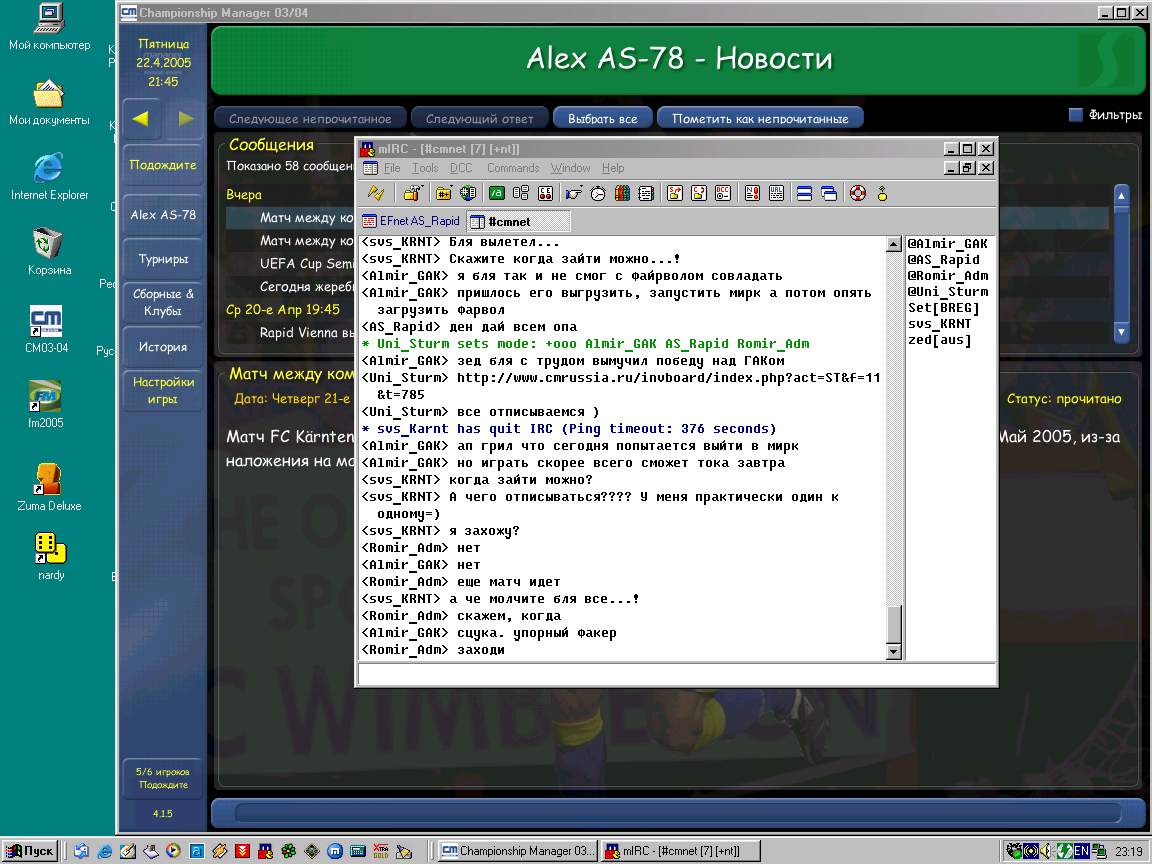The image size is (1152, 864).
Task: Switch to the #cmnet channel tab
Action: tap(518, 221)
